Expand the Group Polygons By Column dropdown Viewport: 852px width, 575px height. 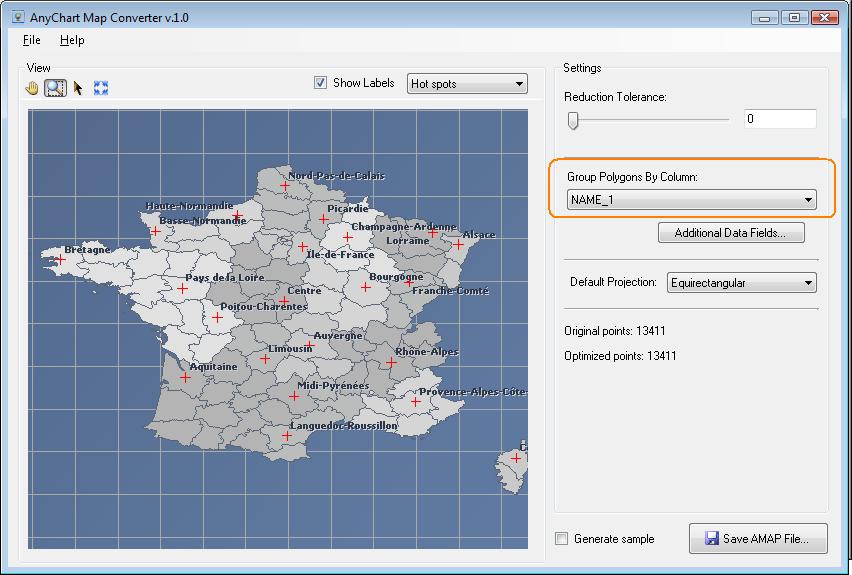[x=691, y=201]
